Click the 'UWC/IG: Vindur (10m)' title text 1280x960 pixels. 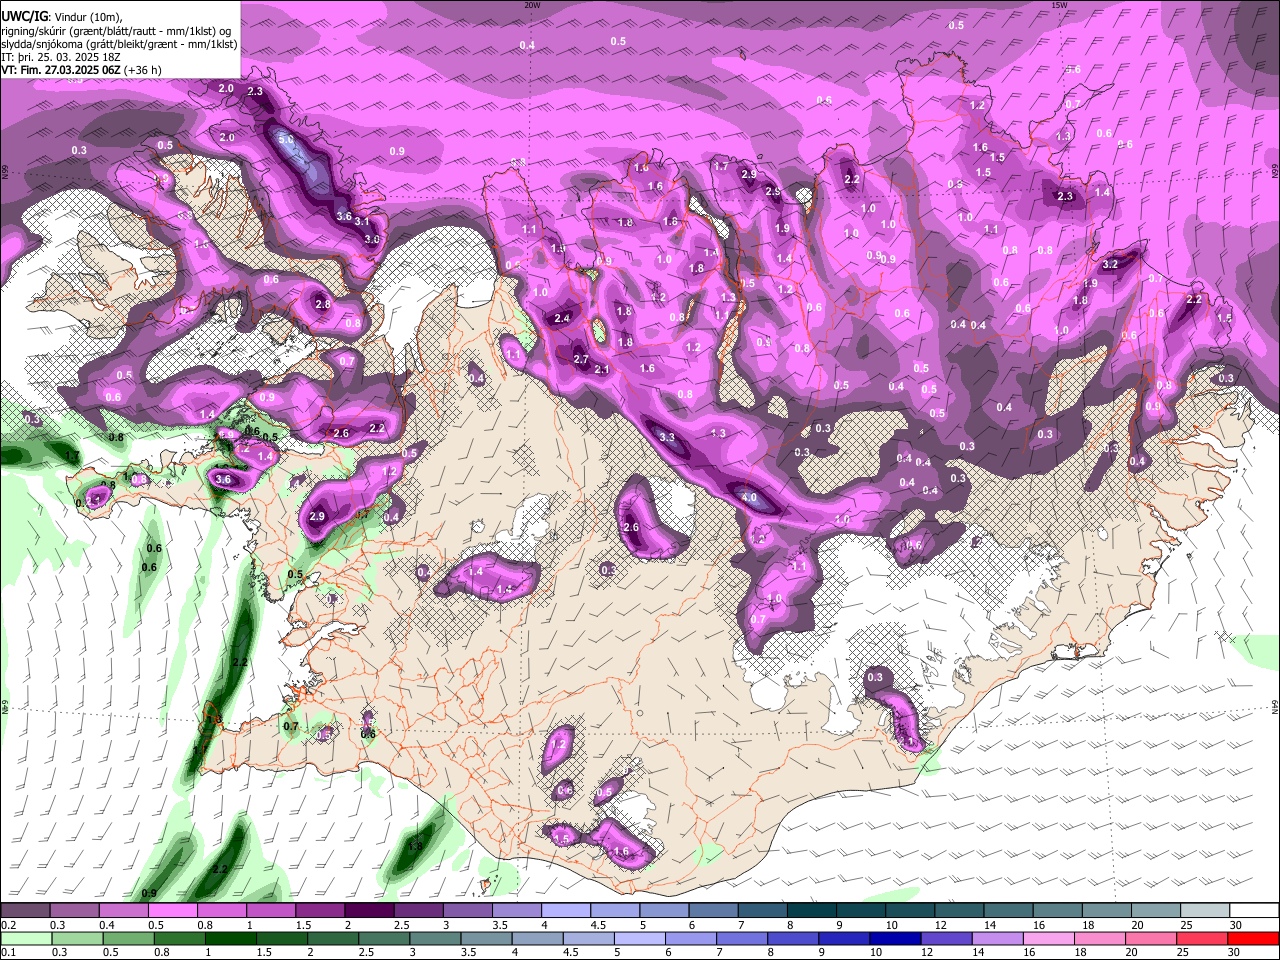click(x=62, y=17)
